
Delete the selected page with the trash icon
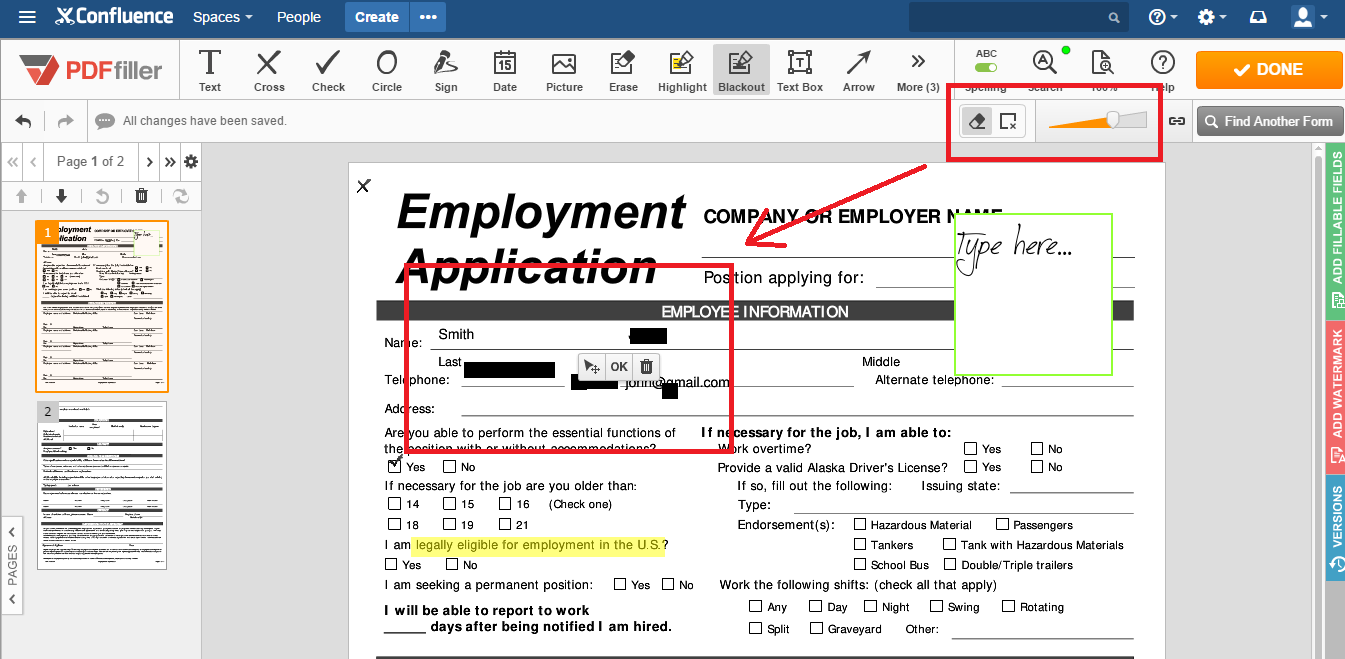[141, 196]
